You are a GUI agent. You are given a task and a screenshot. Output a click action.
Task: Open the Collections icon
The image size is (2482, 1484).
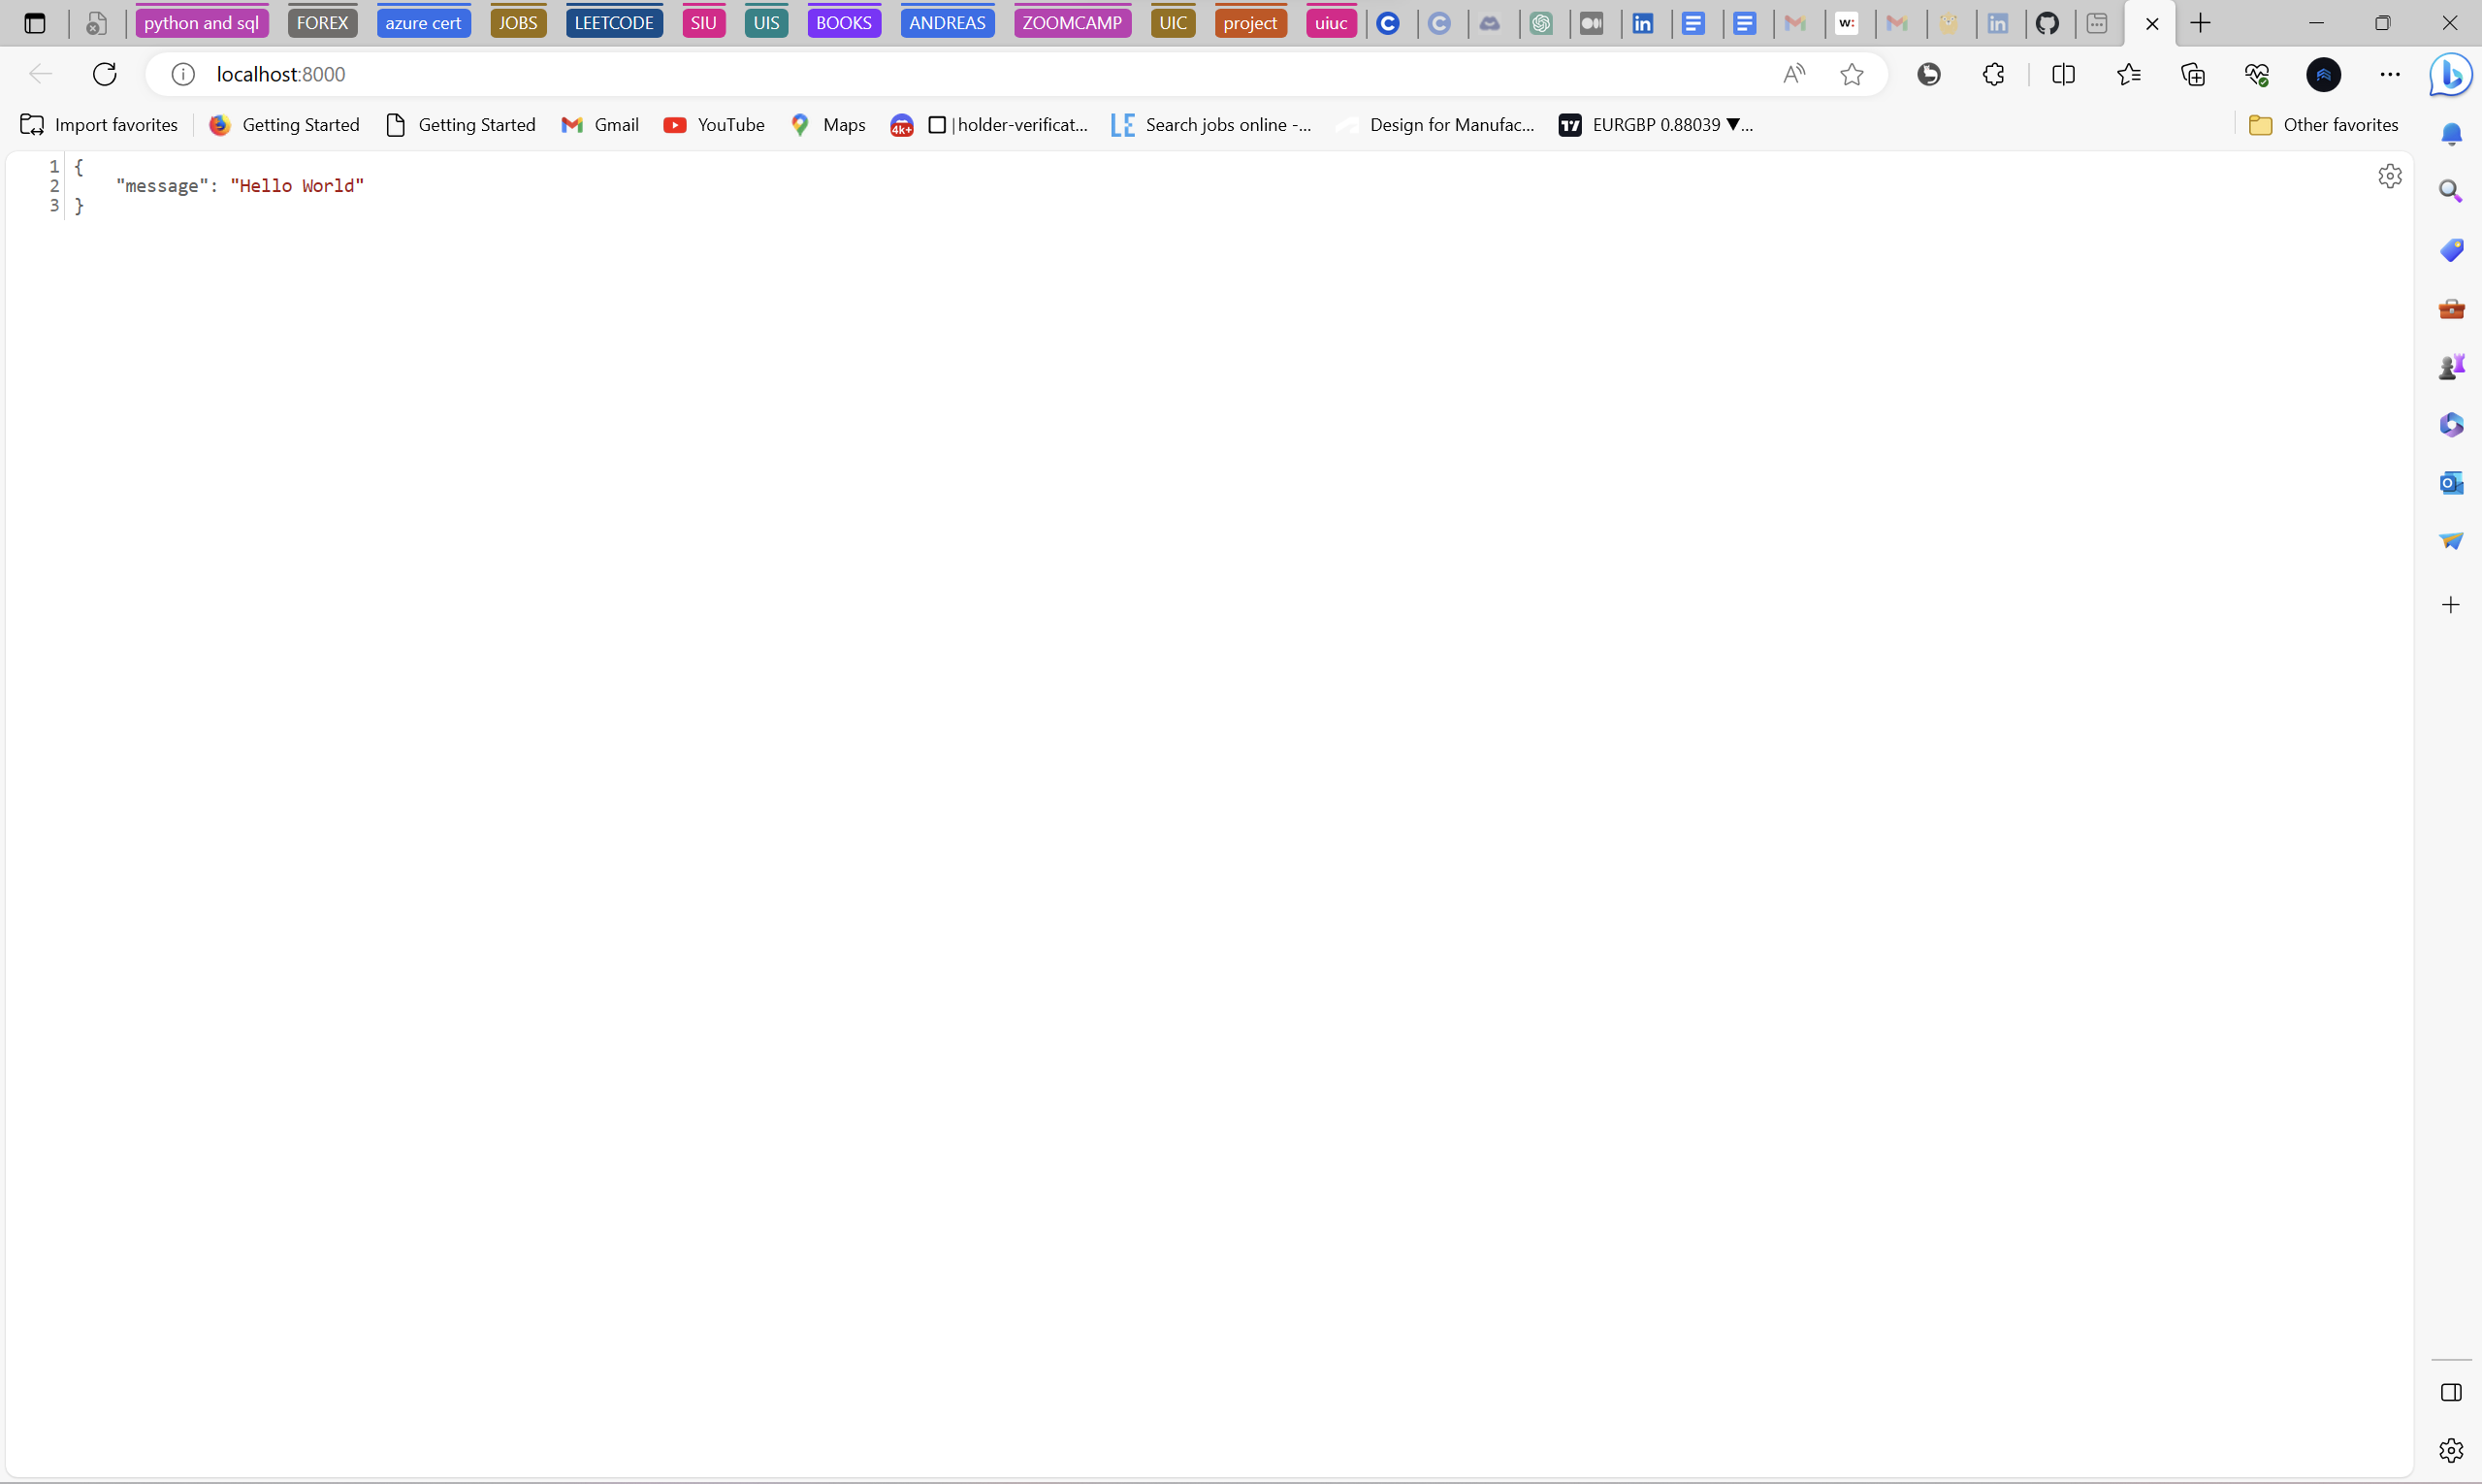coord(2193,74)
